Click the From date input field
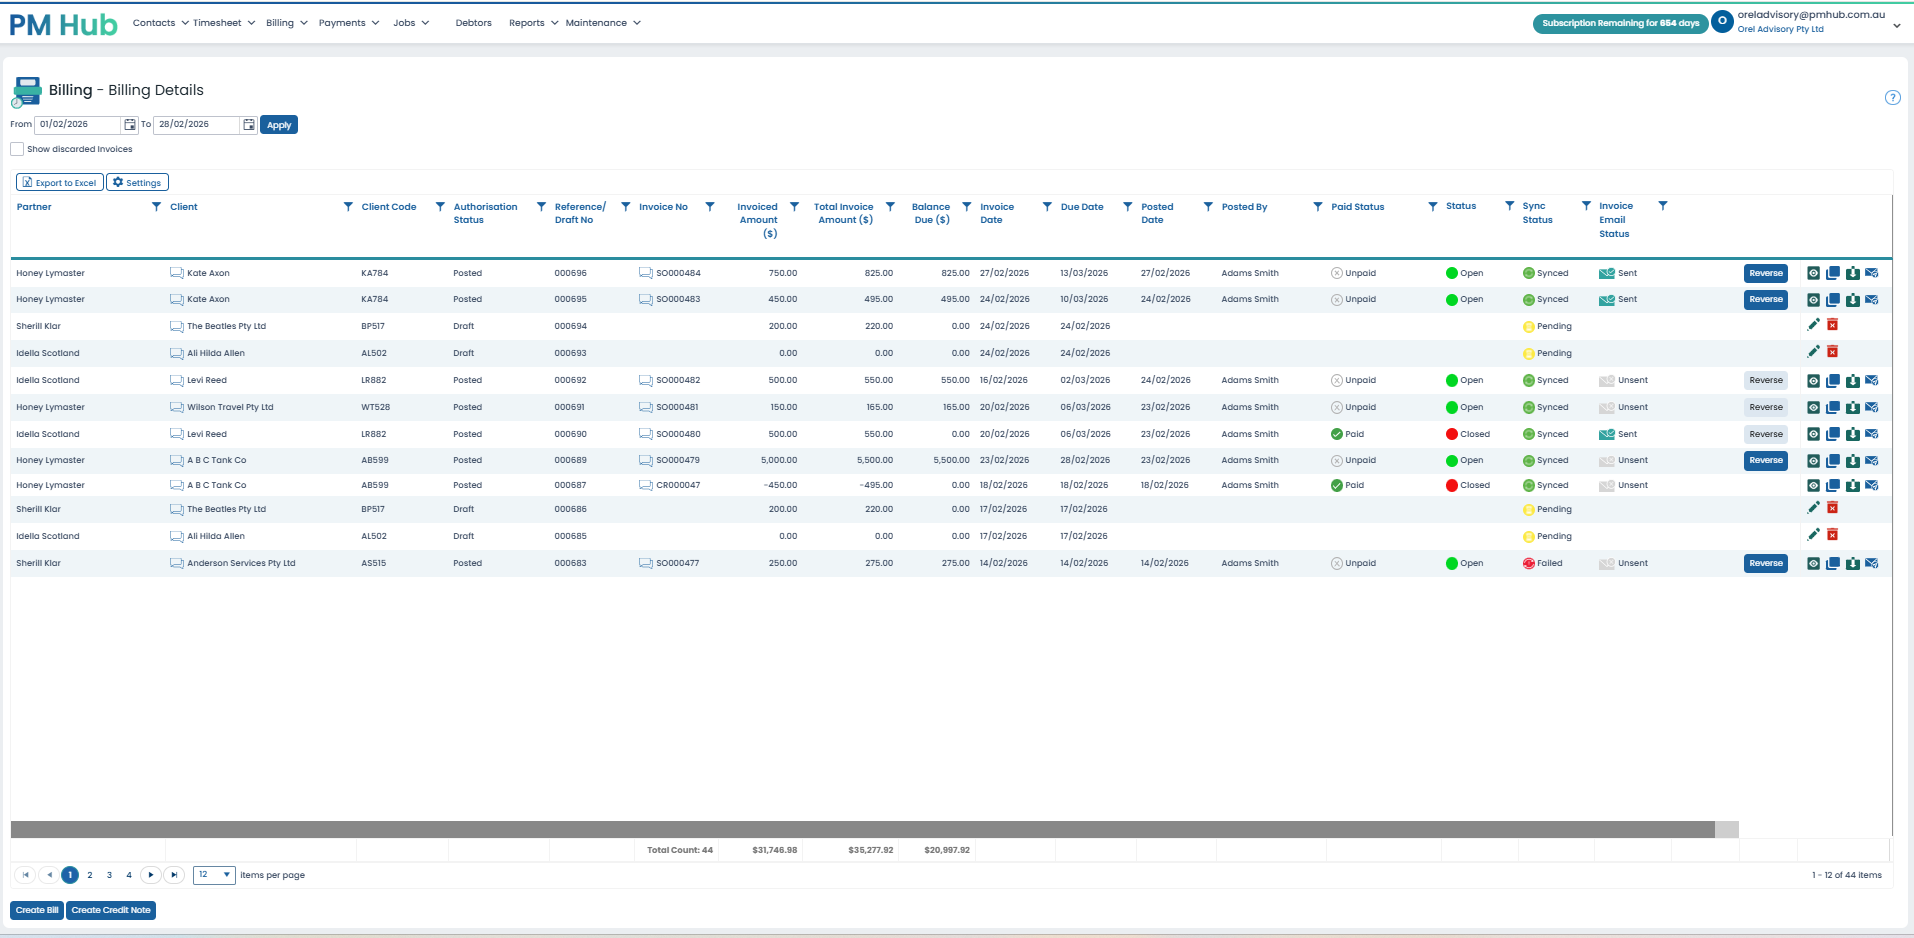Screen dimensions: 1914x938 [x=78, y=125]
